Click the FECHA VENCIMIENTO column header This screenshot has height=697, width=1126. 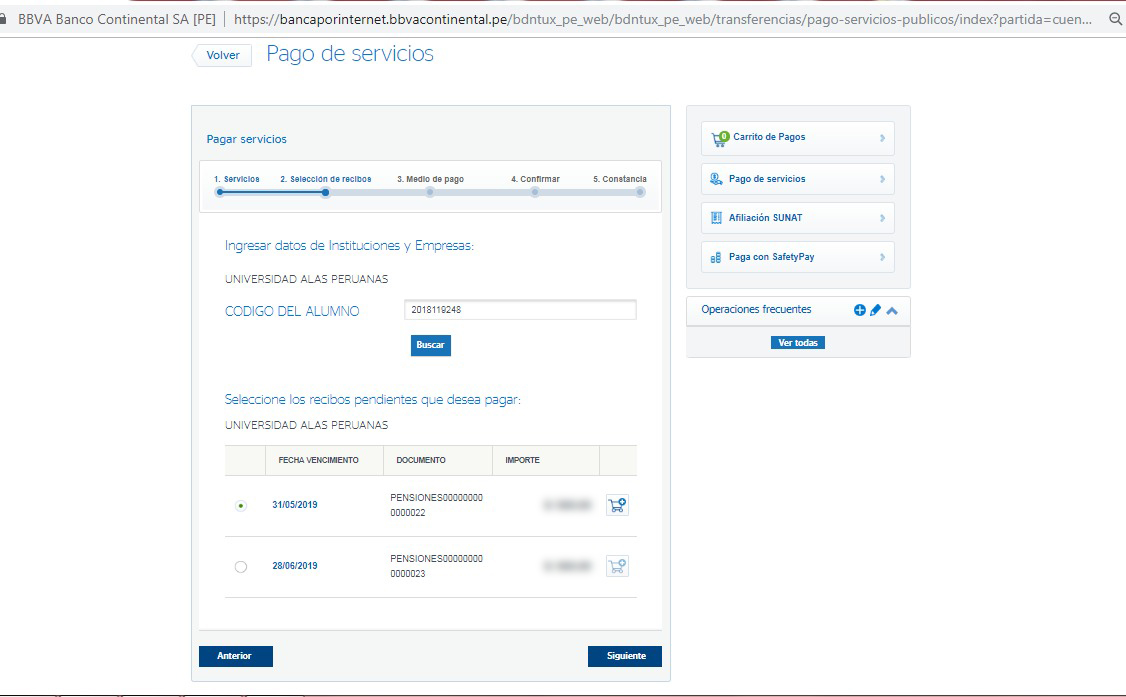point(318,460)
